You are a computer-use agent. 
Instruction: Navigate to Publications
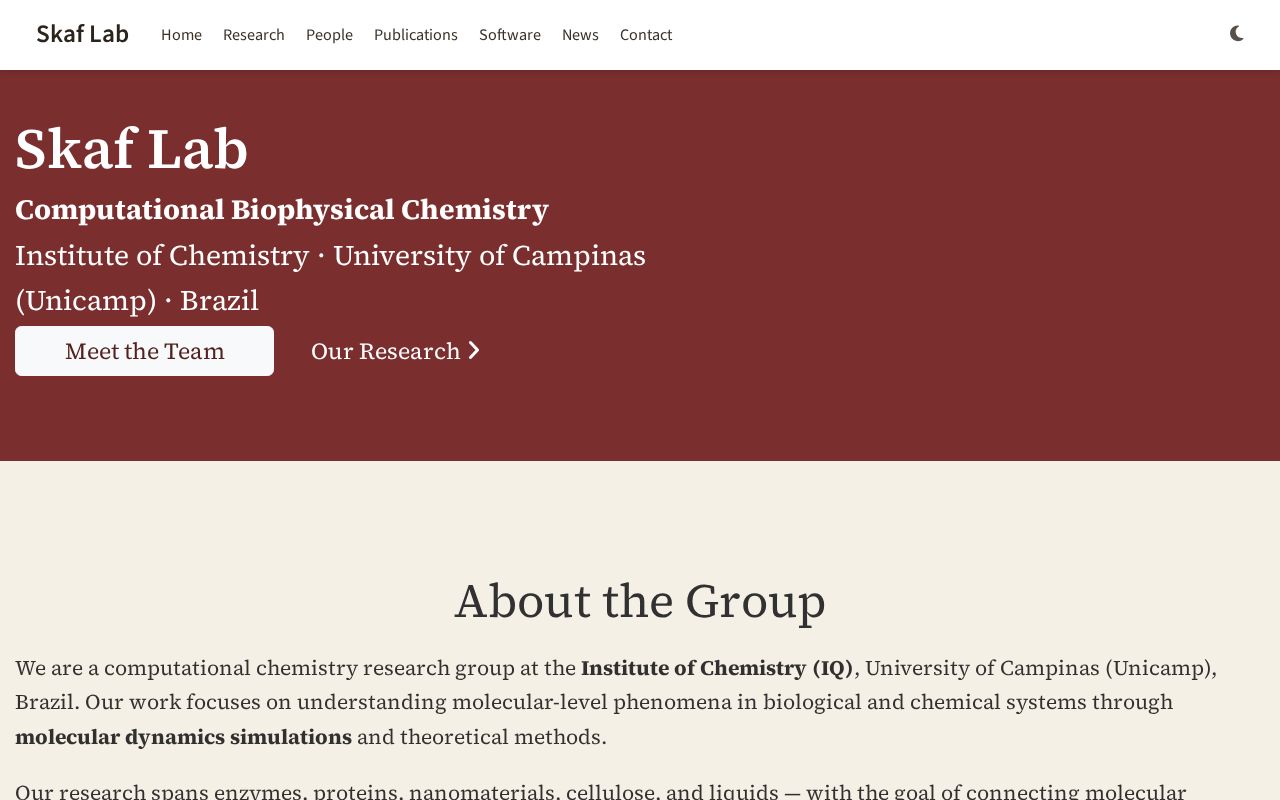[416, 35]
